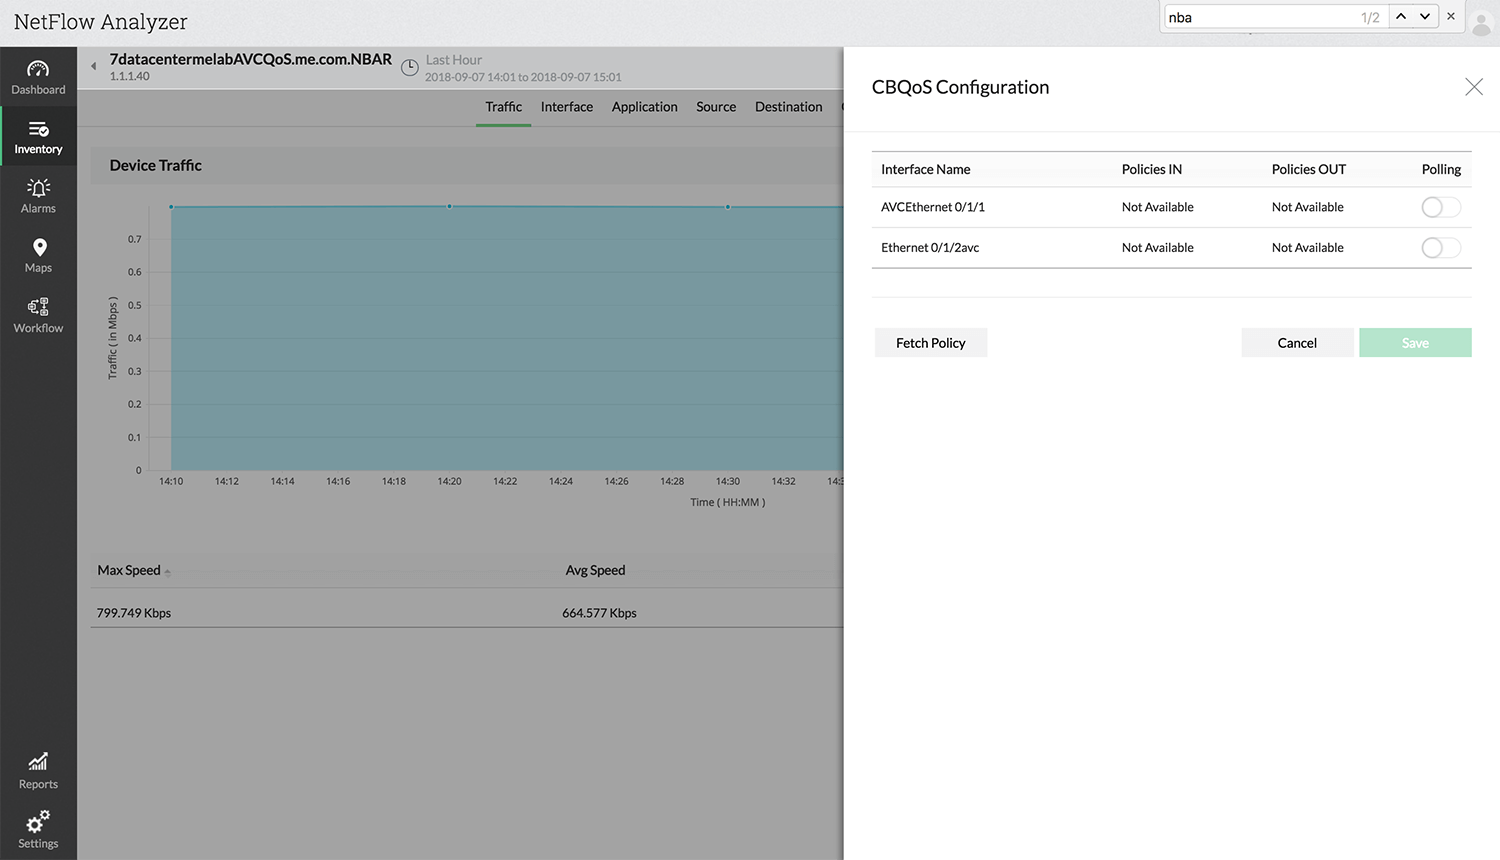Screen dimensions: 1500x860
Task: Cancel the CBQoS Configuration
Action: click(1297, 342)
